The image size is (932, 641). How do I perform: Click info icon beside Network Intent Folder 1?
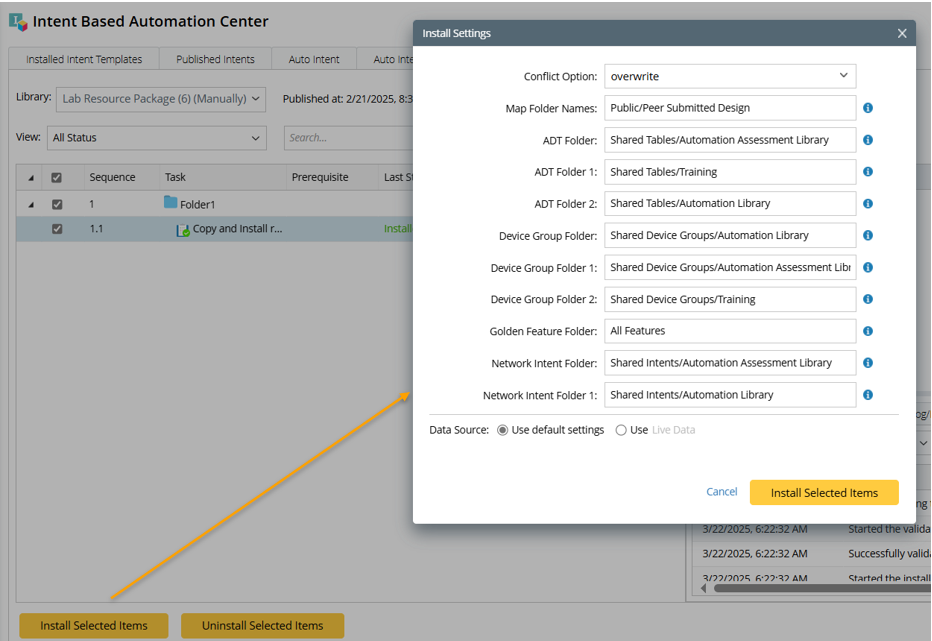(x=868, y=395)
